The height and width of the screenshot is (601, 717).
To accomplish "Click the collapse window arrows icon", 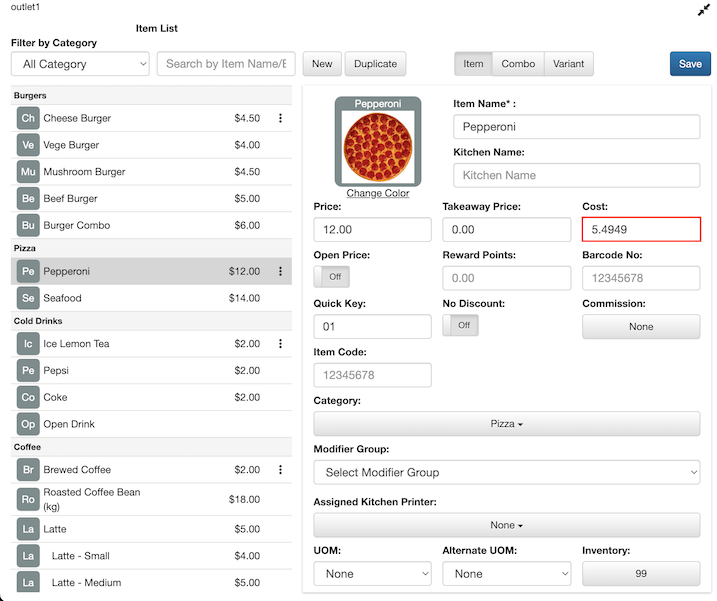I will click(x=703, y=10).
